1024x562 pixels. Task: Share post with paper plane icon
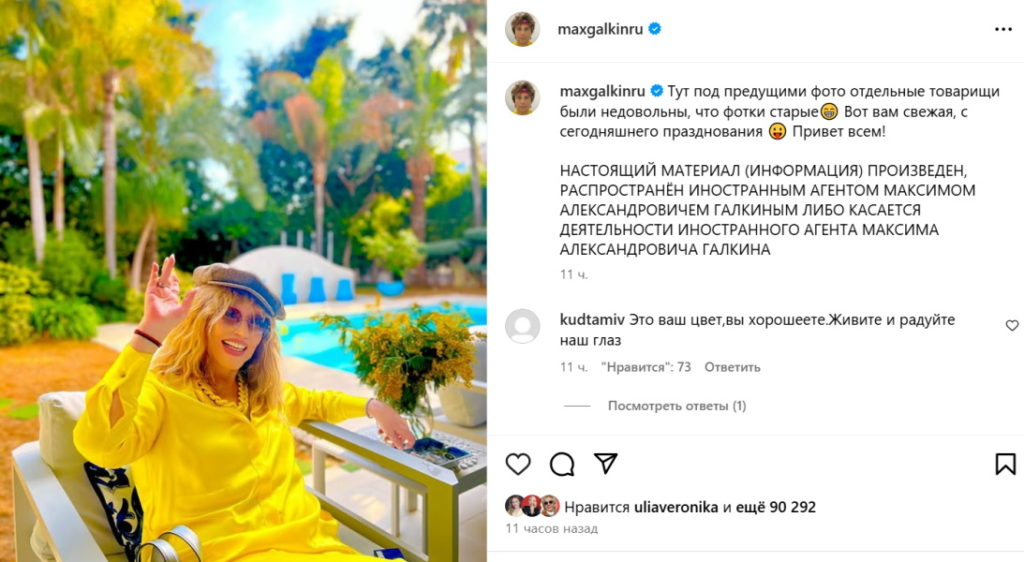click(x=605, y=464)
